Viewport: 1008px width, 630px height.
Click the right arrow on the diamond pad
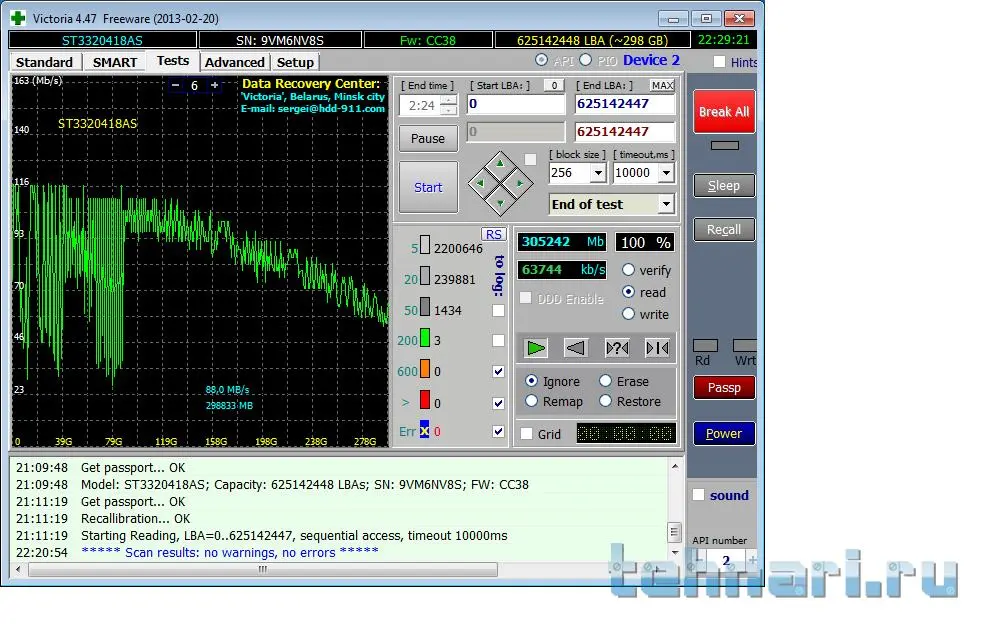521,183
